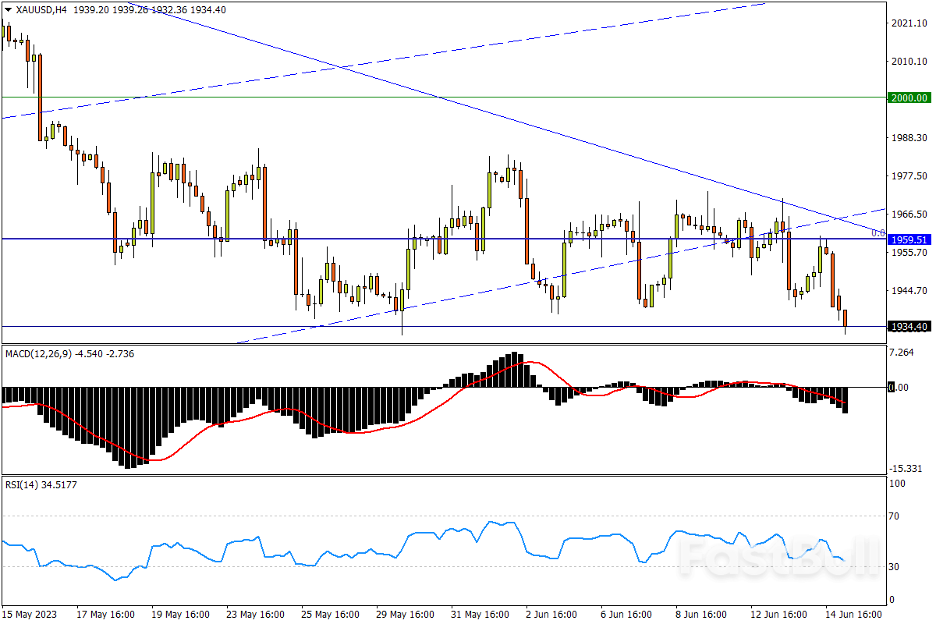Screen dimensions: 936x624
Task: Click the 1955.70 price axis label
Action: pyautogui.click(x=909, y=253)
